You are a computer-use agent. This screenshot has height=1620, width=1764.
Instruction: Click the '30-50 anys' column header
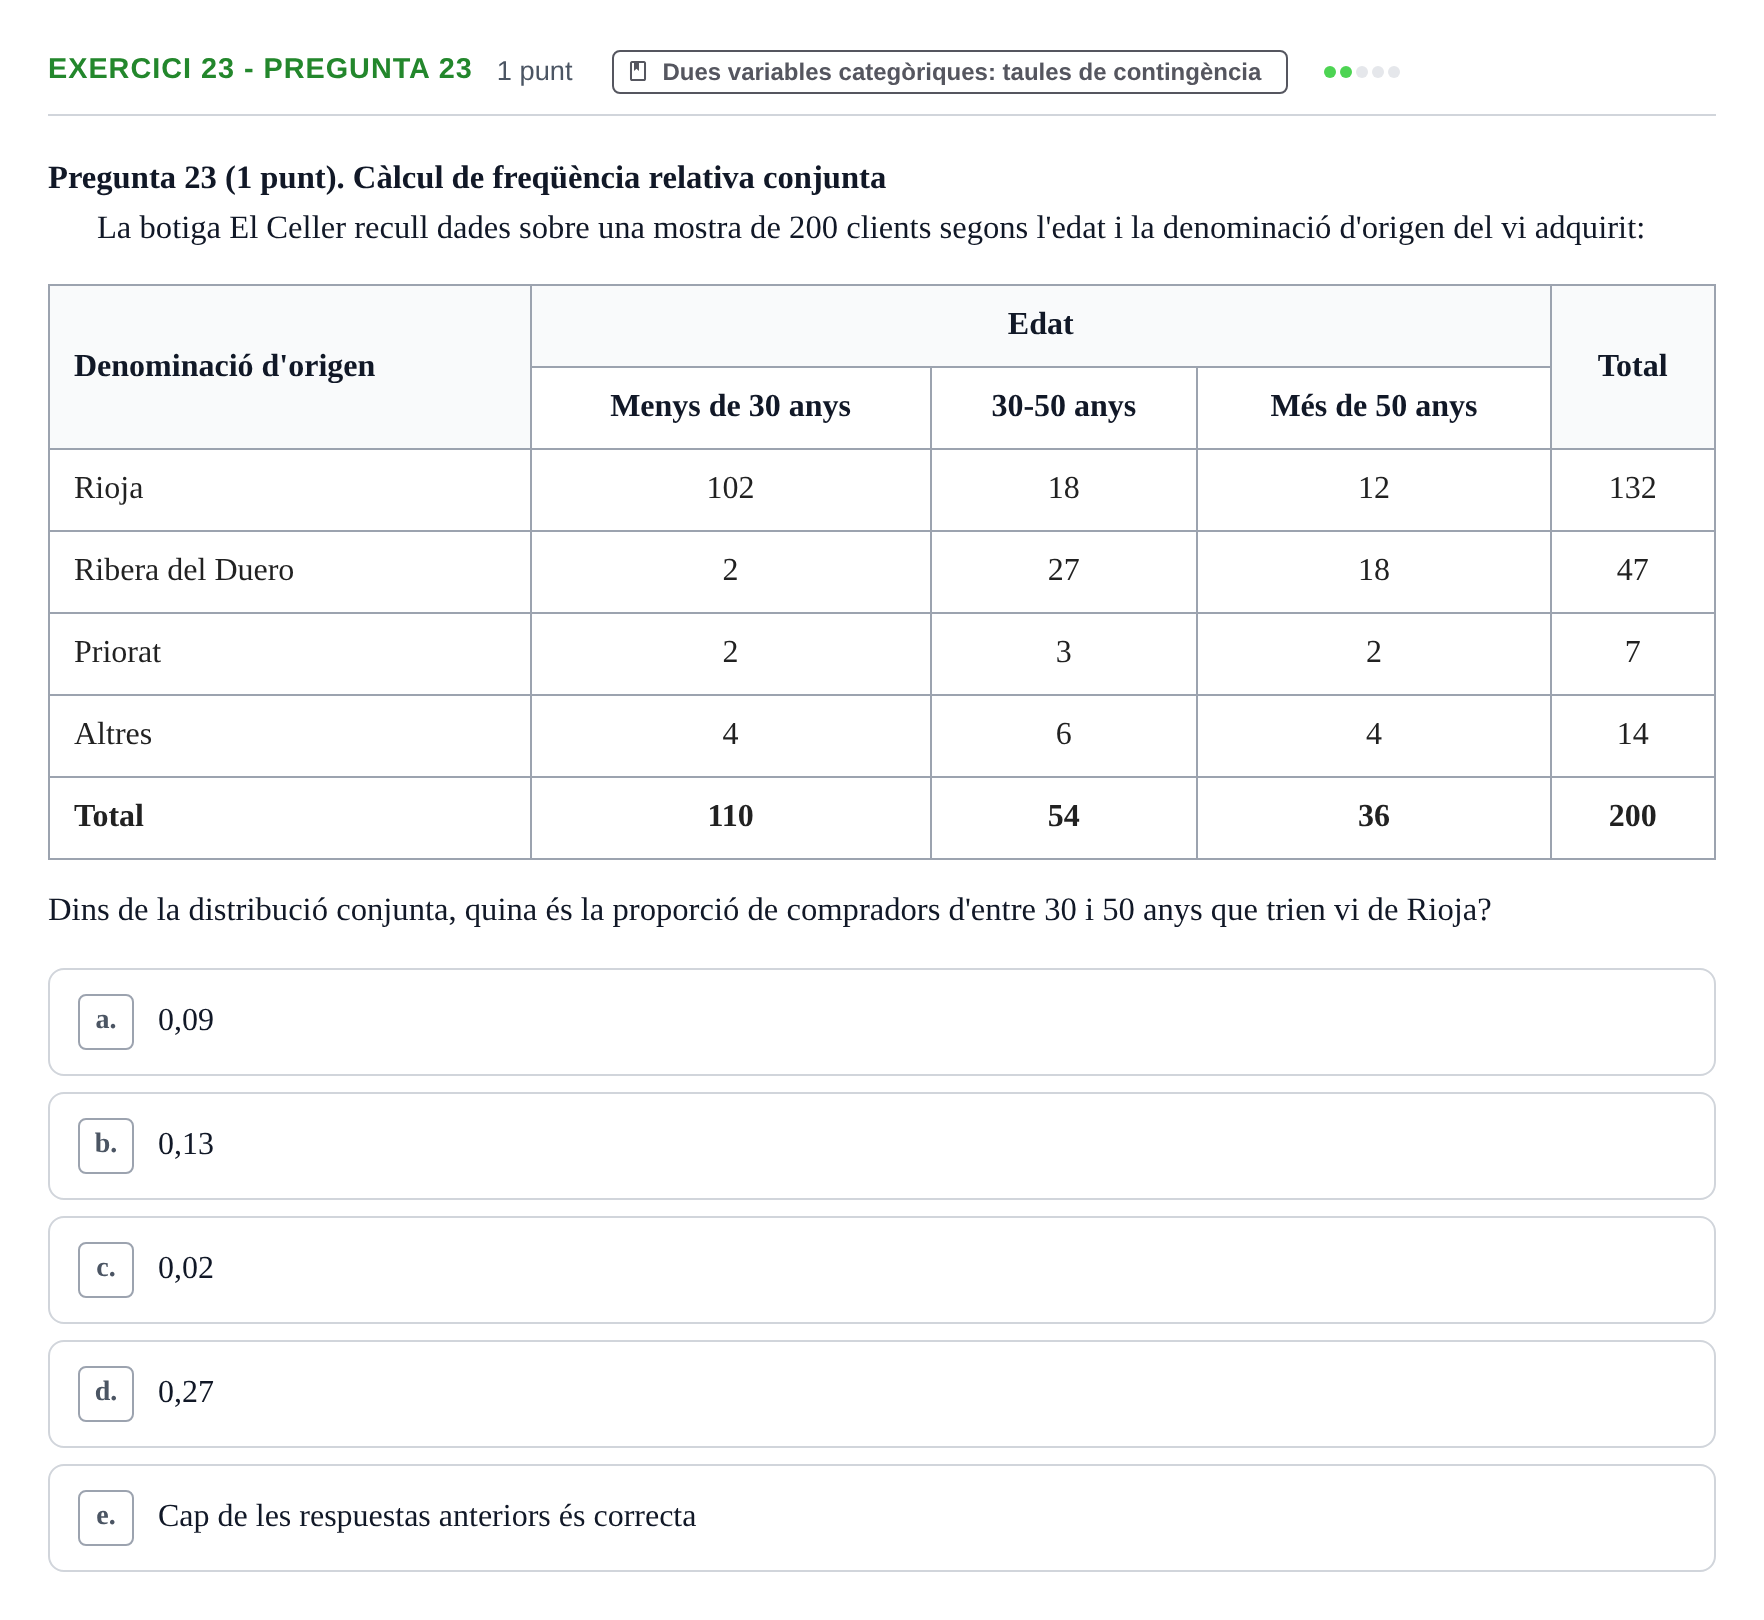[1063, 406]
